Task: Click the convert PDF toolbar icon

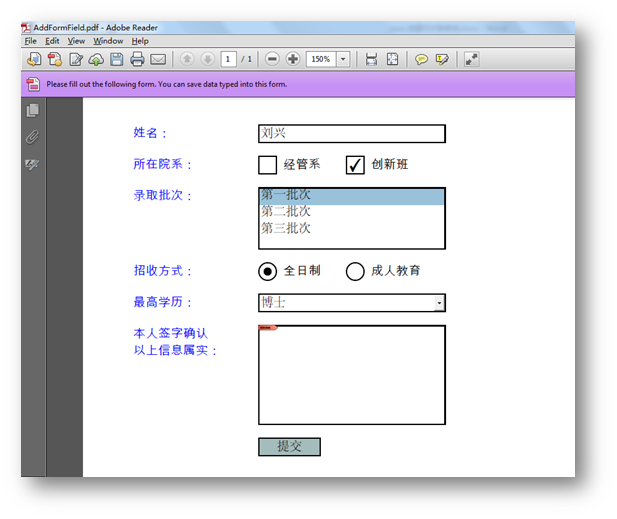Action: point(55,59)
